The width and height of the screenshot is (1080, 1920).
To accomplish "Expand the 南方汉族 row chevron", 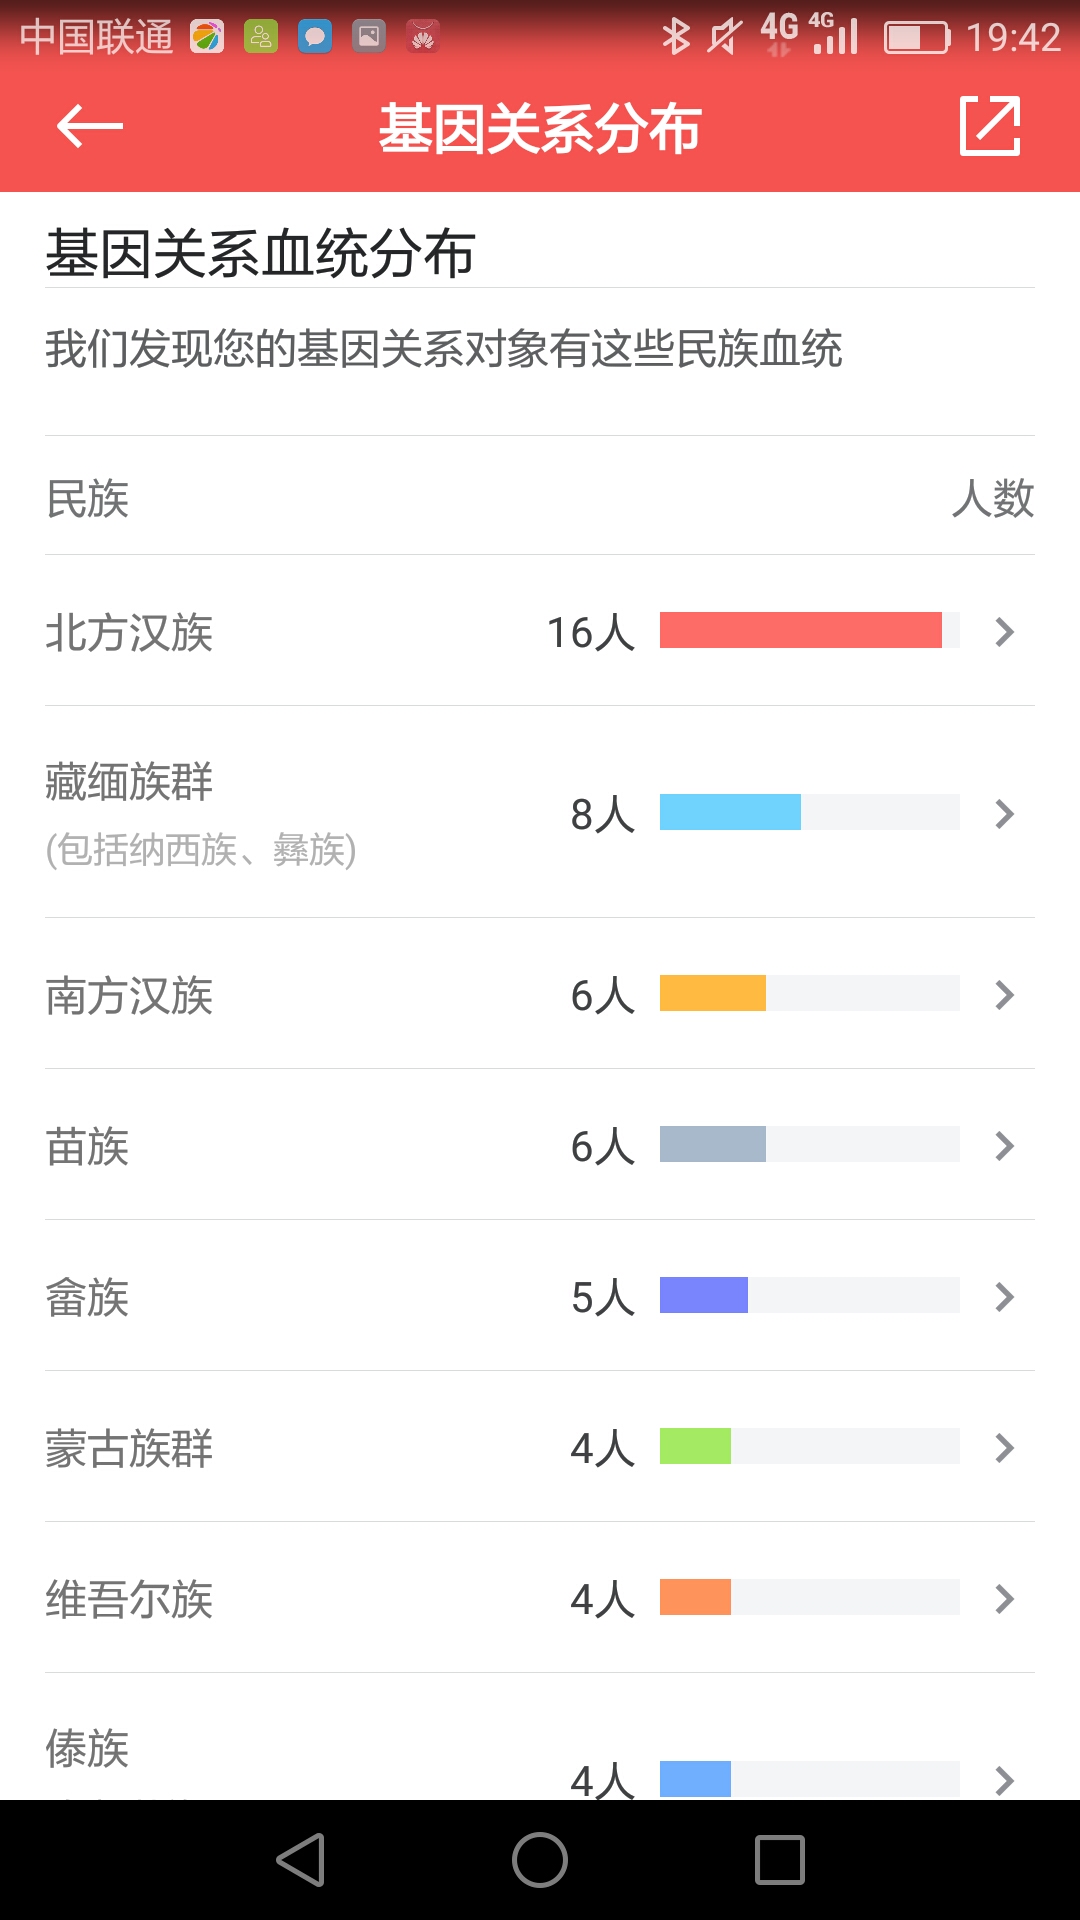I will 1005,995.
